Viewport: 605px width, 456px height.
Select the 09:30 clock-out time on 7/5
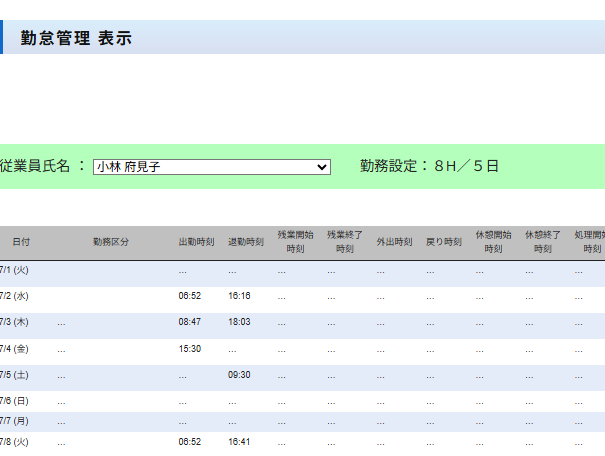(x=239, y=375)
